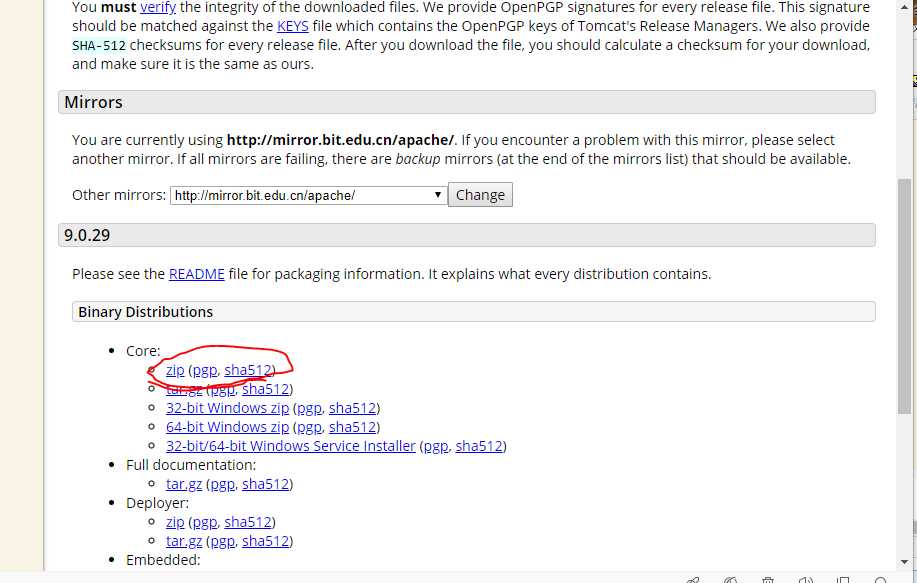The height and width of the screenshot is (583, 917).
Task: Open the verify link in the integrity paragraph
Action: [158, 8]
